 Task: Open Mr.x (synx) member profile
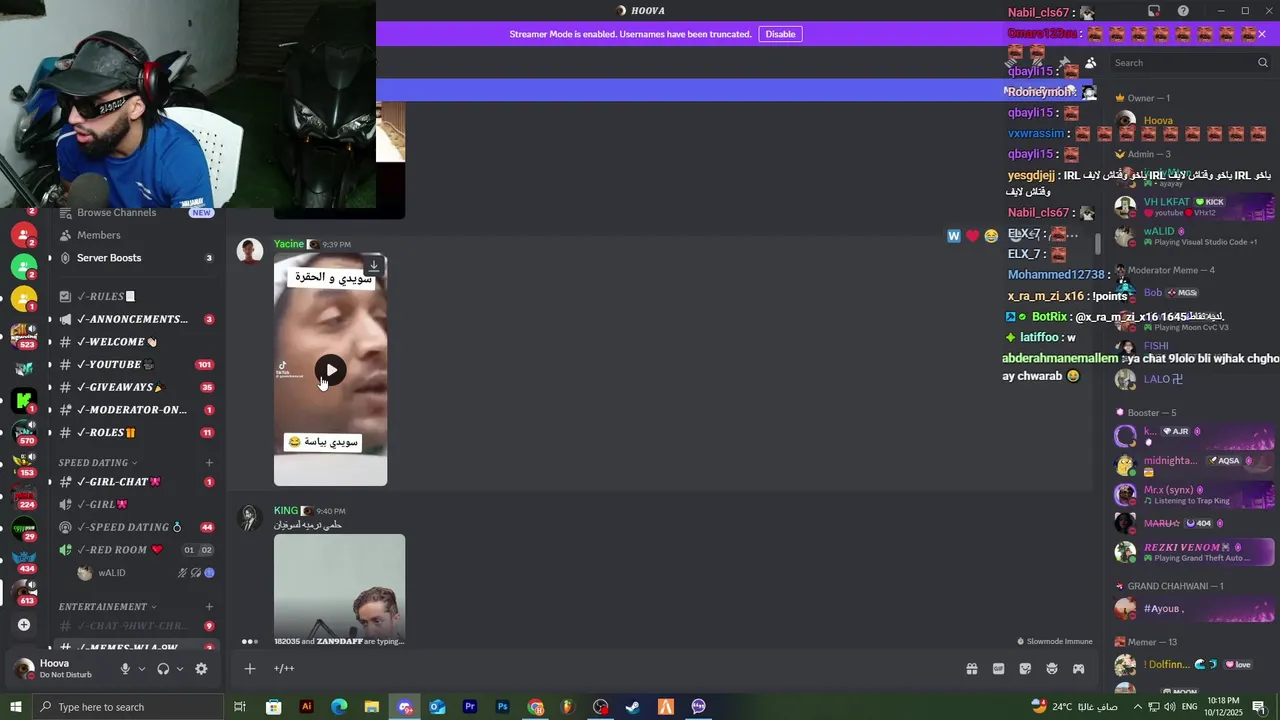[x=1194, y=494]
